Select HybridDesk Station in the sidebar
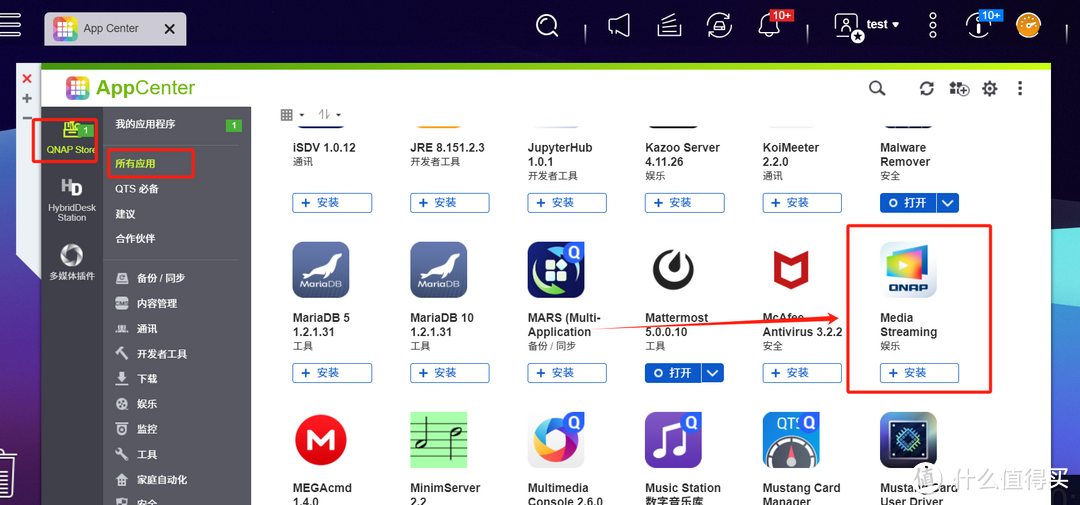The image size is (1080, 505). [72, 200]
